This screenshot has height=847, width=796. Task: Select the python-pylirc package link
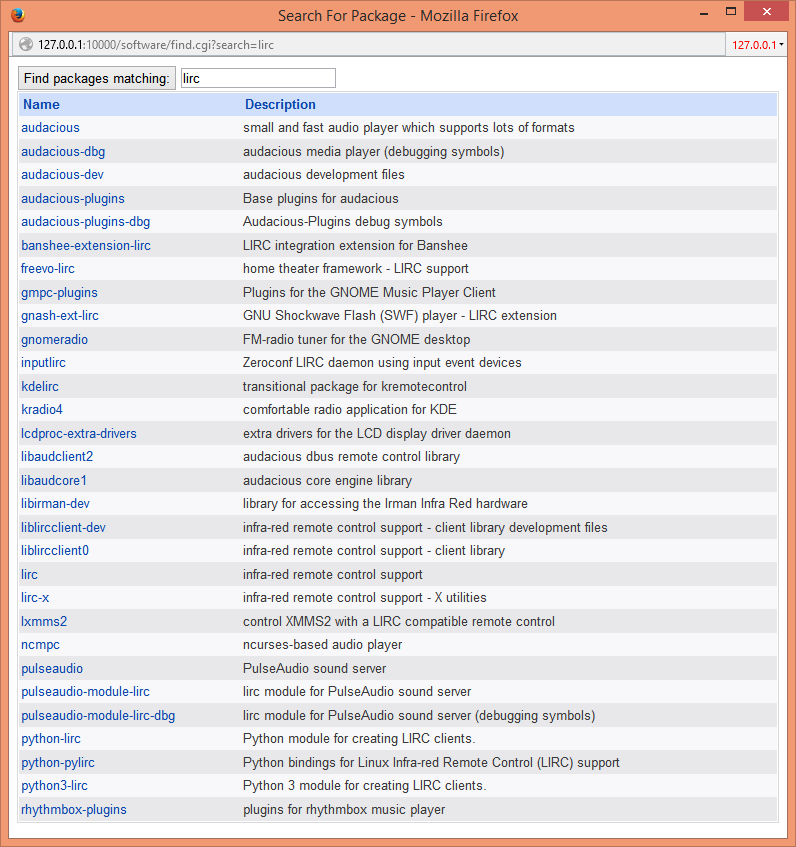[x=58, y=762]
